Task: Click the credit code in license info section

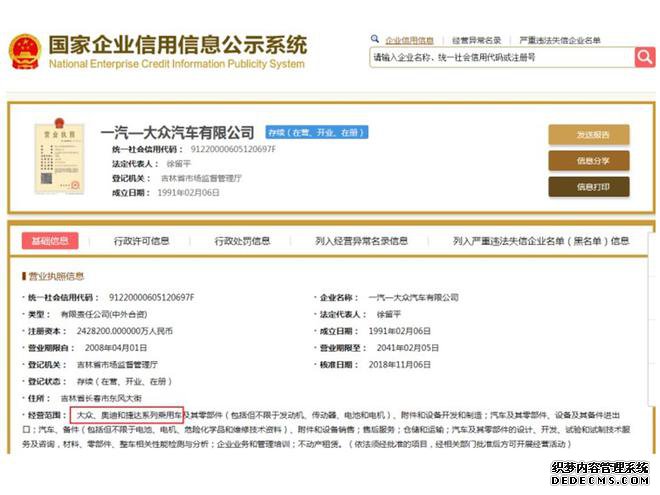Action: [x=152, y=298]
